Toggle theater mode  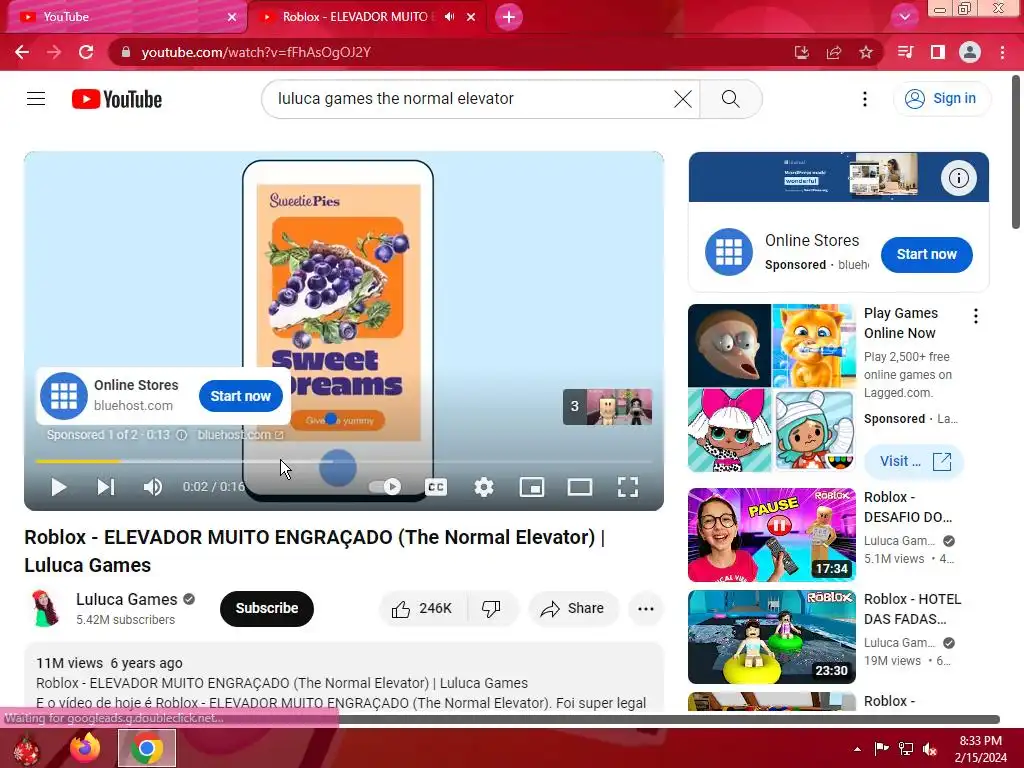[580, 487]
